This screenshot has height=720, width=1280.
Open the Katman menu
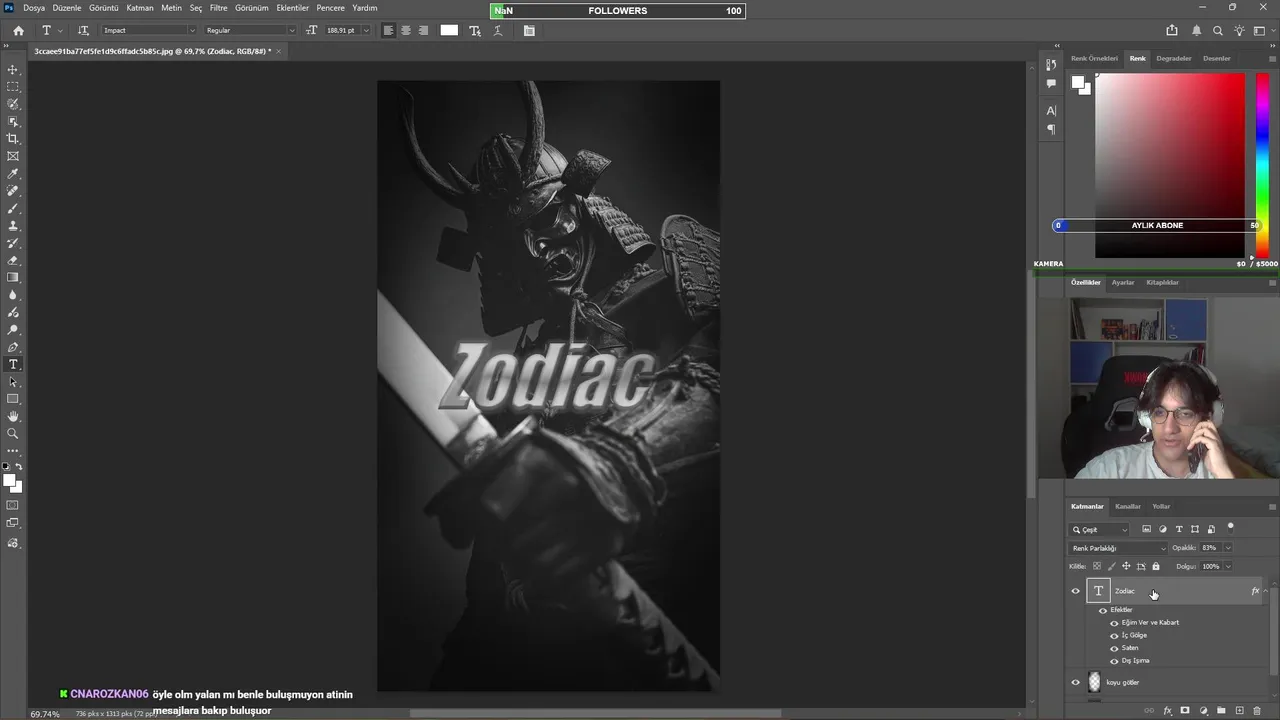click(x=140, y=8)
